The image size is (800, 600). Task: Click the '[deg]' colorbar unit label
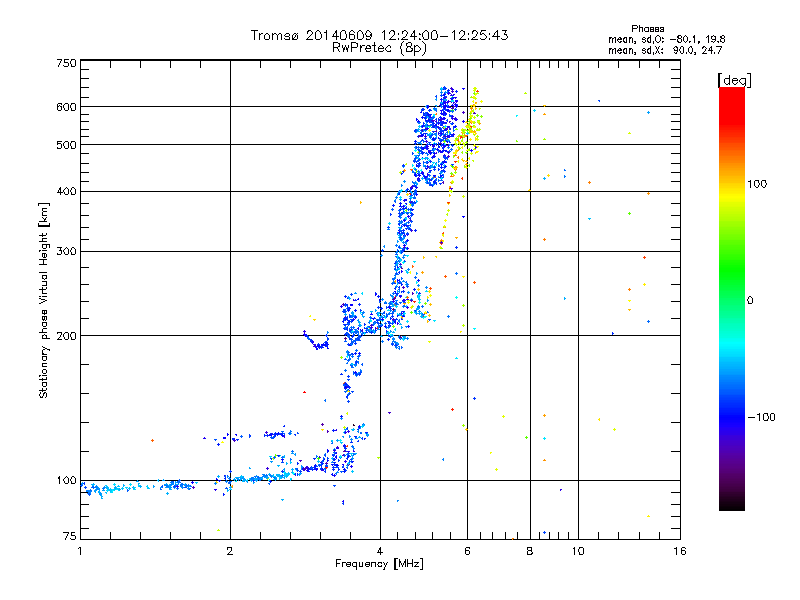[x=734, y=80]
